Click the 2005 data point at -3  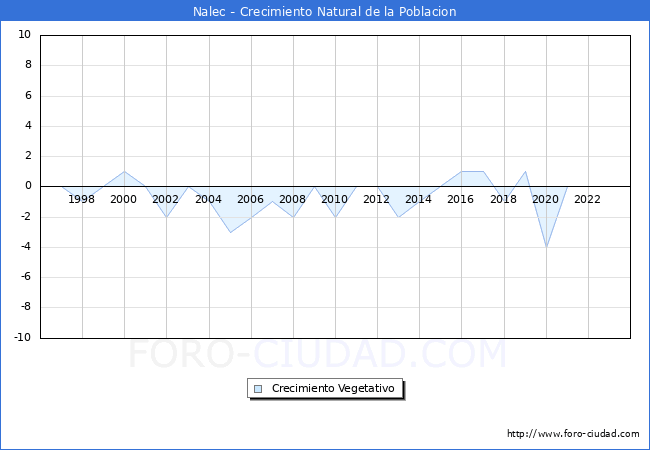(230, 232)
